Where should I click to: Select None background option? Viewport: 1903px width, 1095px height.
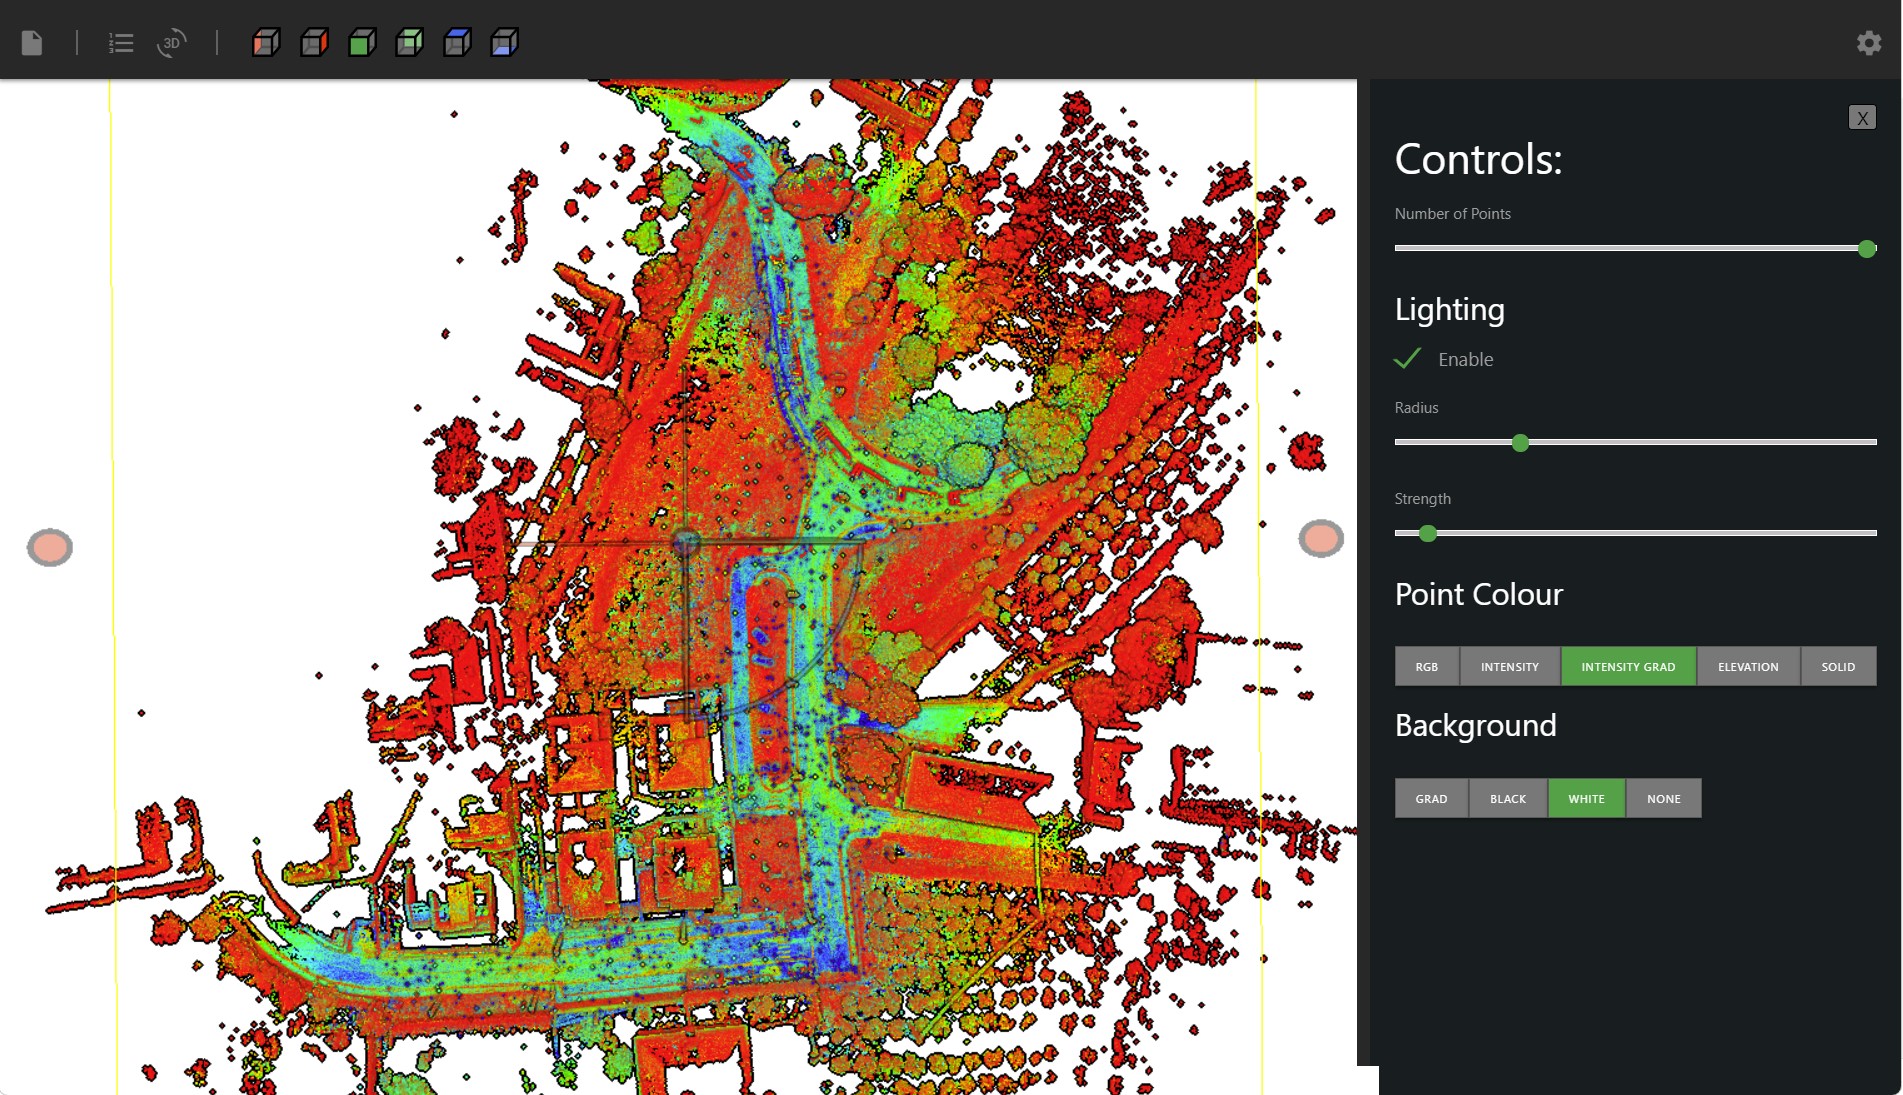[1664, 799]
